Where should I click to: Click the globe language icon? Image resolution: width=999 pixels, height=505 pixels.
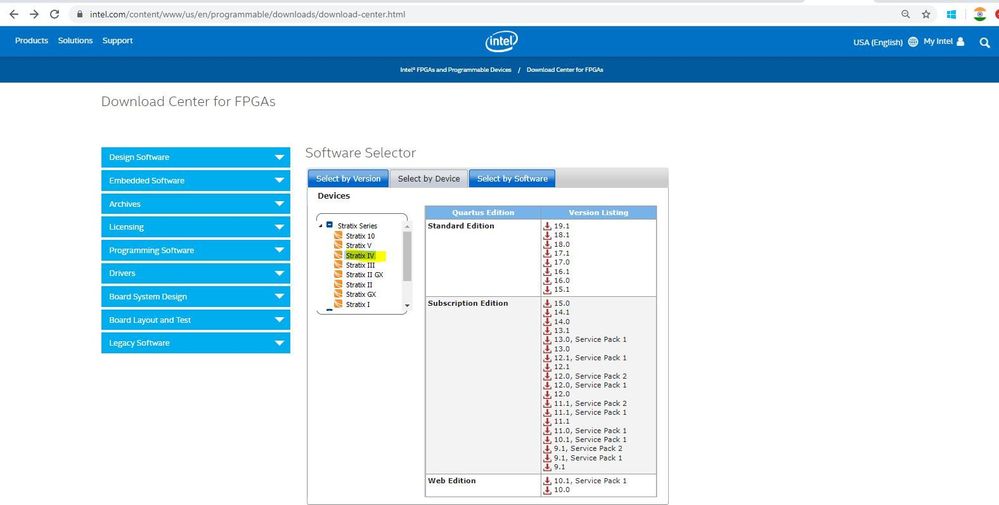pyautogui.click(x=913, y=42)
